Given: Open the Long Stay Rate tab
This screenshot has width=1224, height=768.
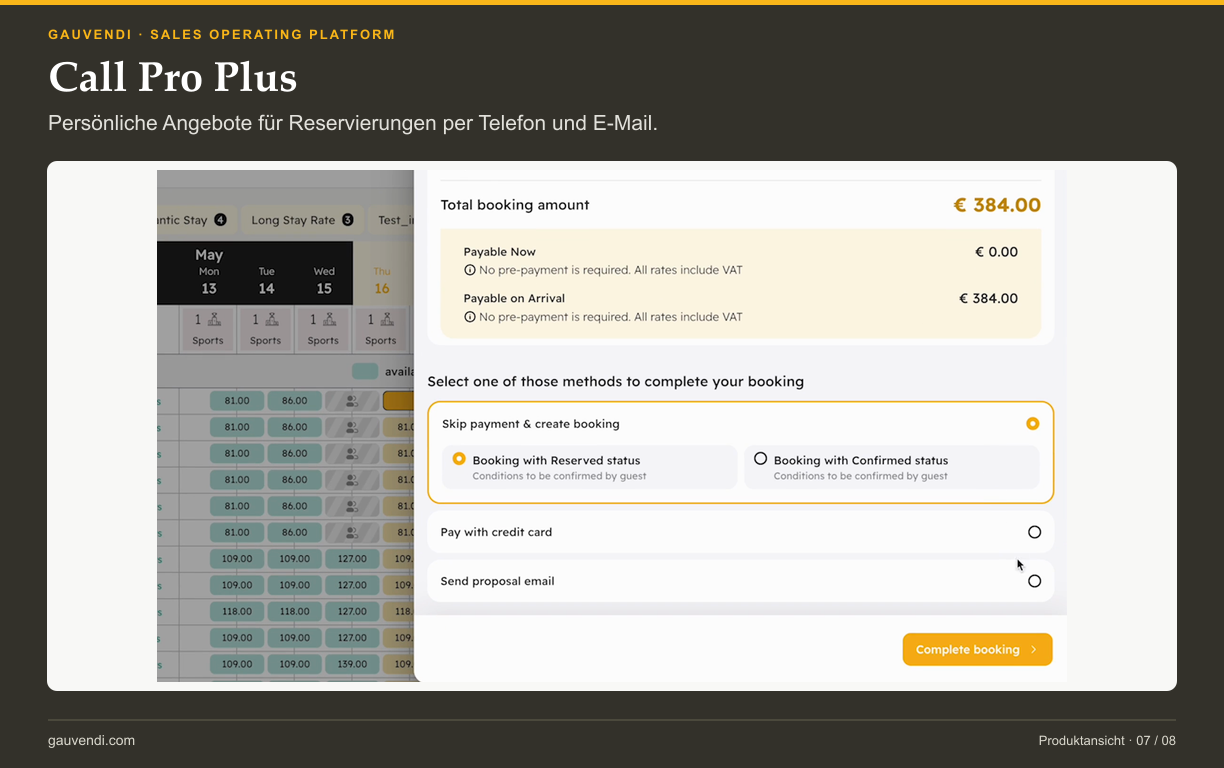Looking at the screenshot, I should (x=302, y=220).
